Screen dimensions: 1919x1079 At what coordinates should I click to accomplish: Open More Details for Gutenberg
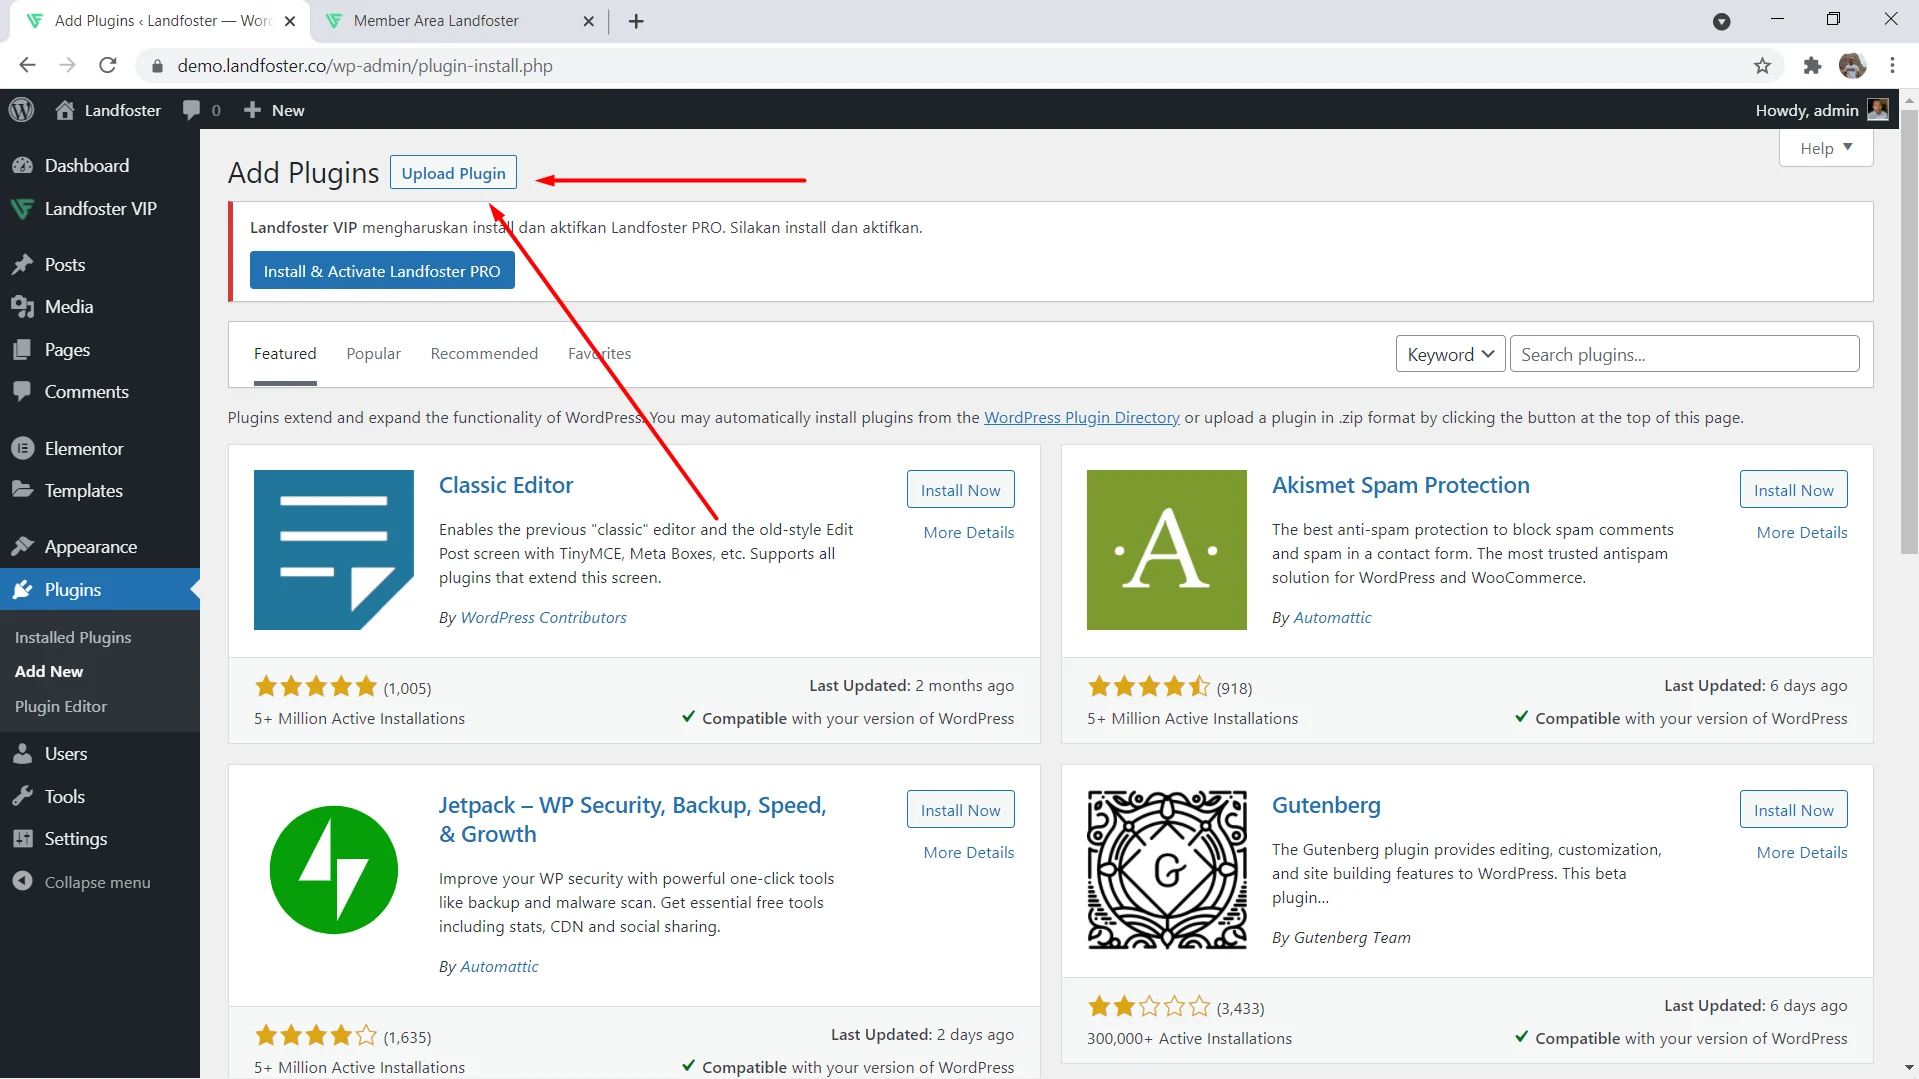click(1801, 853)
